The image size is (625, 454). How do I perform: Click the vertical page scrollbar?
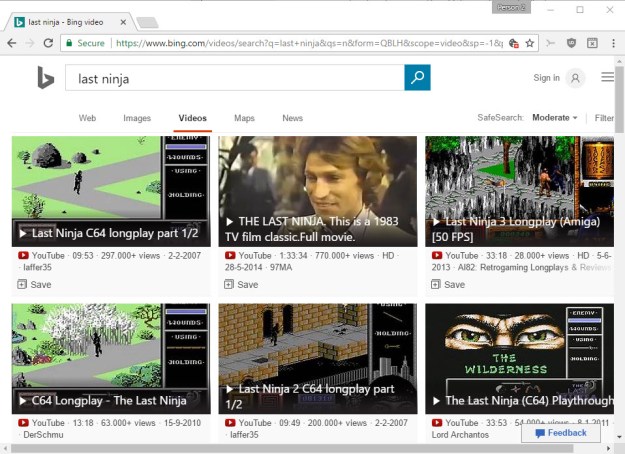coord(619,100)
